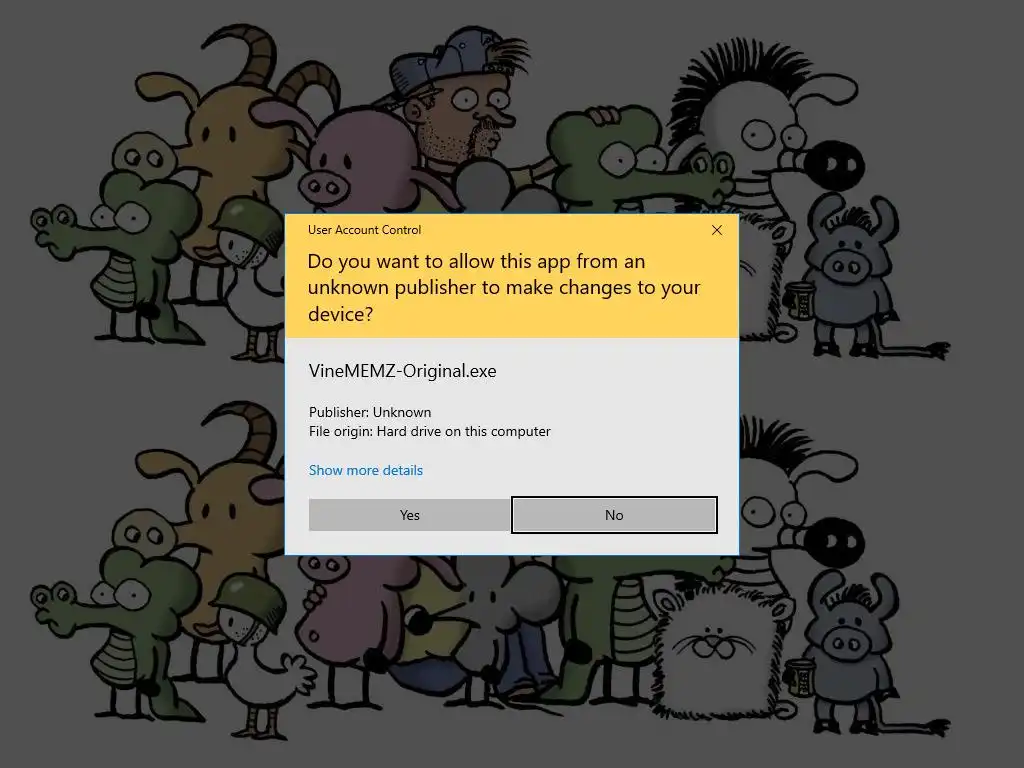1024x768 pixels.
Task: Click the User Account Control title text
Action: tap(364, 230)
